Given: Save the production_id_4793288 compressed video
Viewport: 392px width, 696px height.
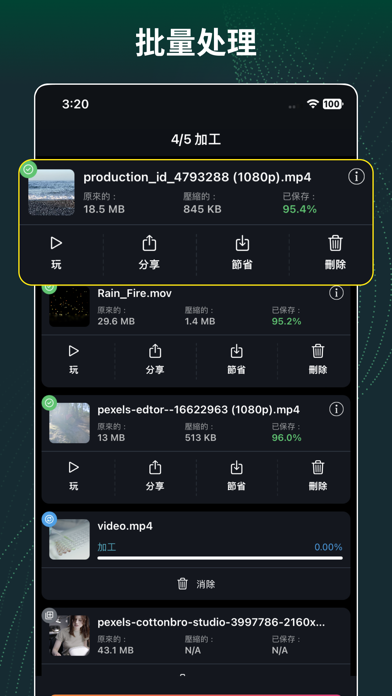Looking at the screenshot, I should 242,253.
